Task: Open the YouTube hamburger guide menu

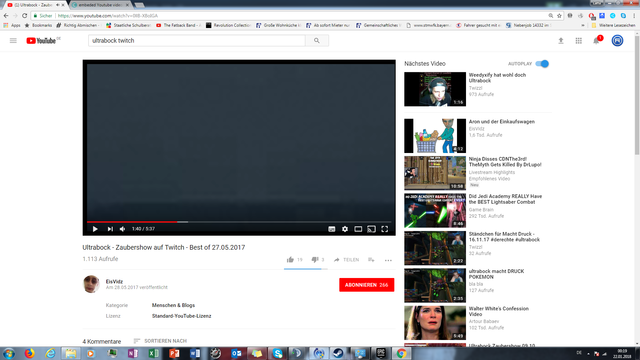Action: pos(13,40)
